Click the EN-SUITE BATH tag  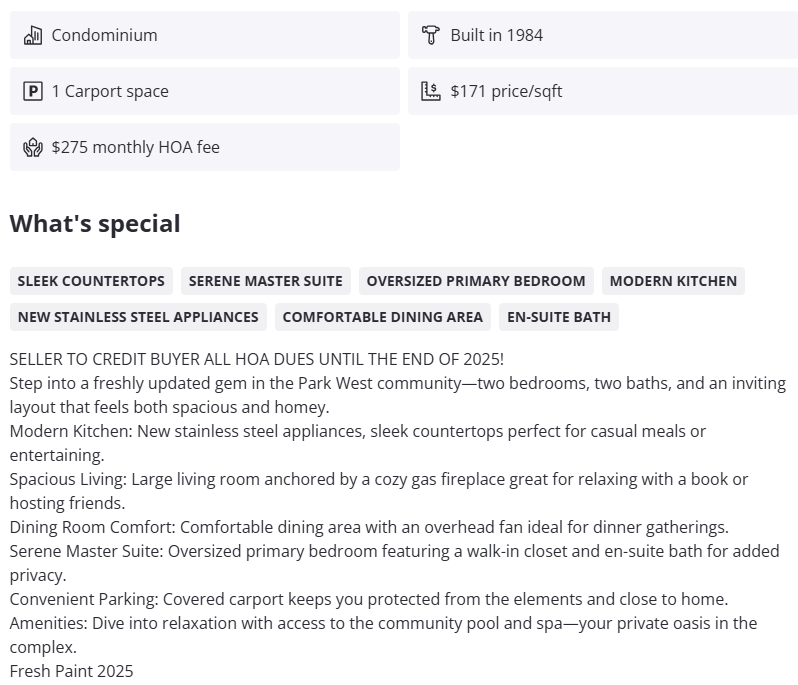point(558,317)
